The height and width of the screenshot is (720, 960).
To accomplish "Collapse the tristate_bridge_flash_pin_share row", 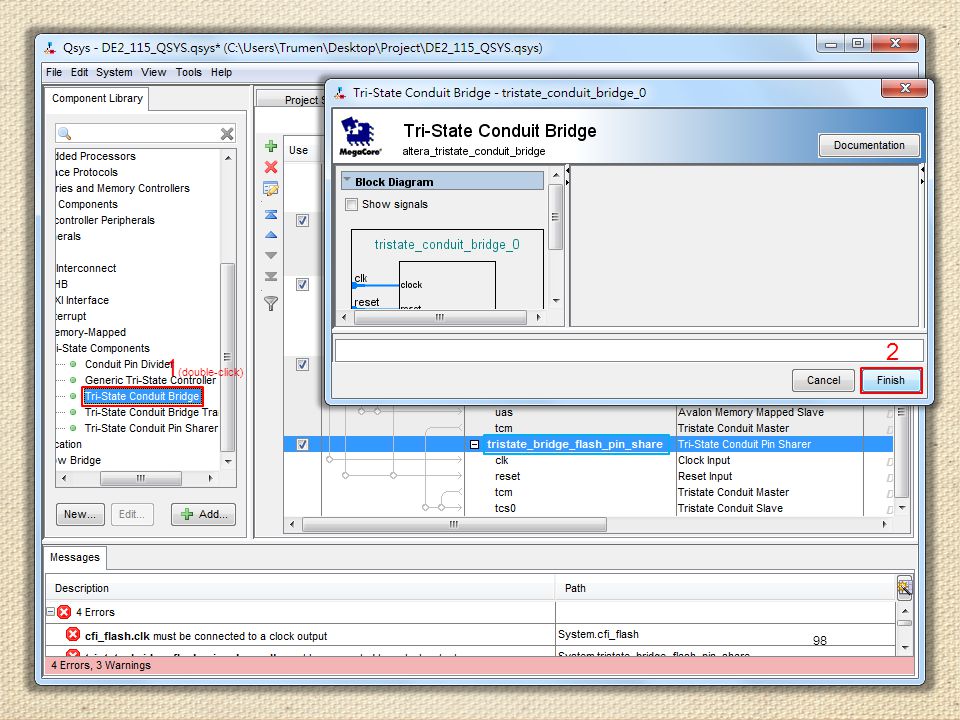I will (x=474, y=444).
